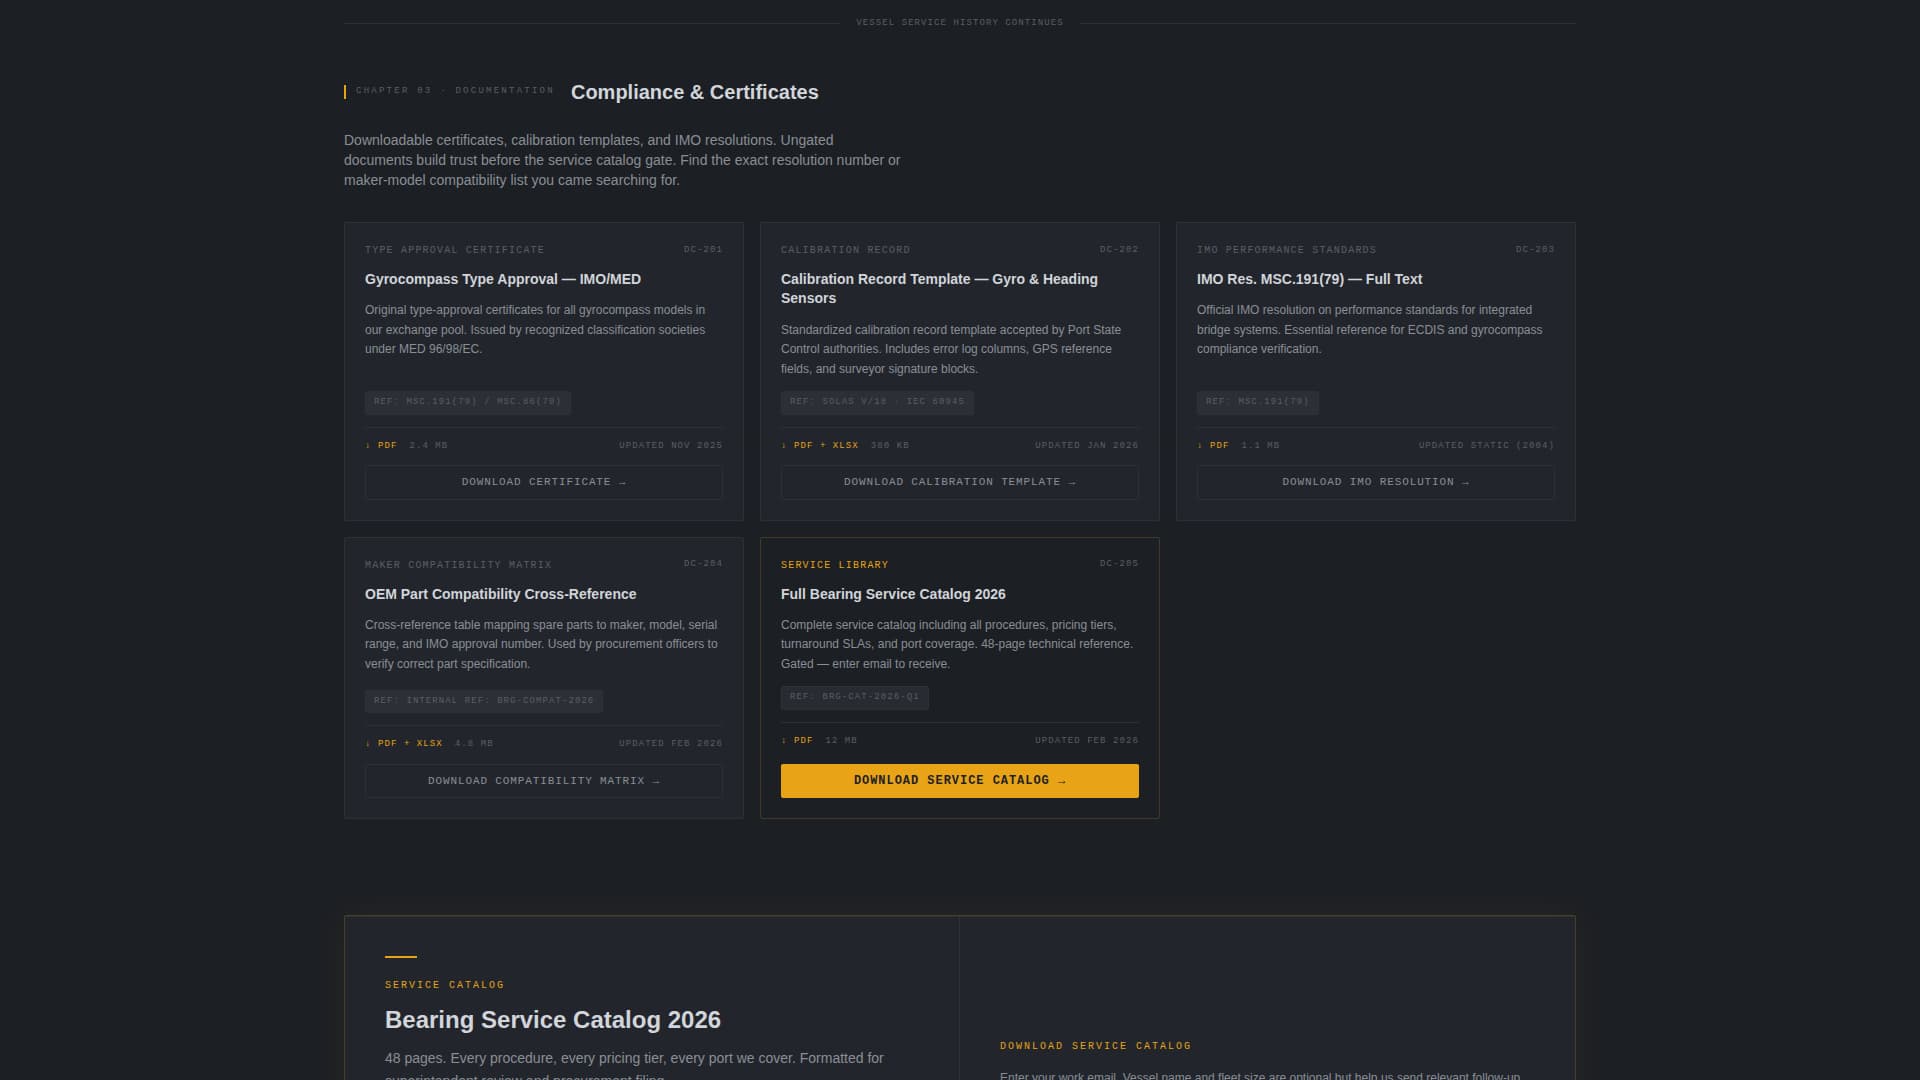Image resolution: width=1920 pixels, height=1080 pixels.
Task: Click the Bearing Service Catalog 2026 heading
Action: 553,1019
